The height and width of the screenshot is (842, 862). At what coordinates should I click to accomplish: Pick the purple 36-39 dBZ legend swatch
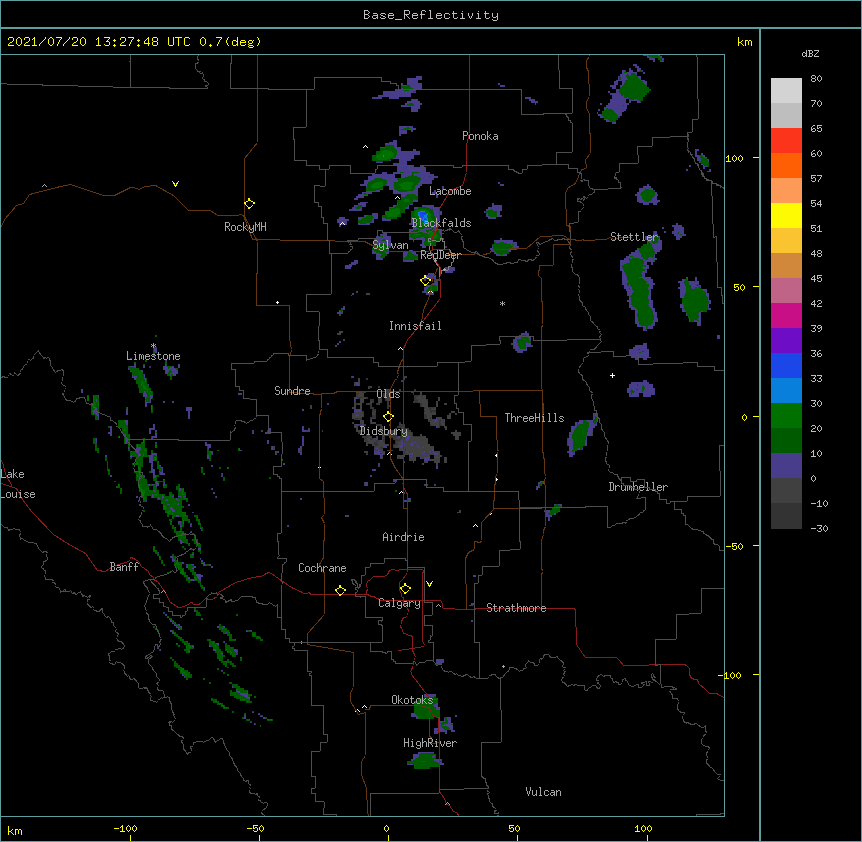click(x=786, y=341)
